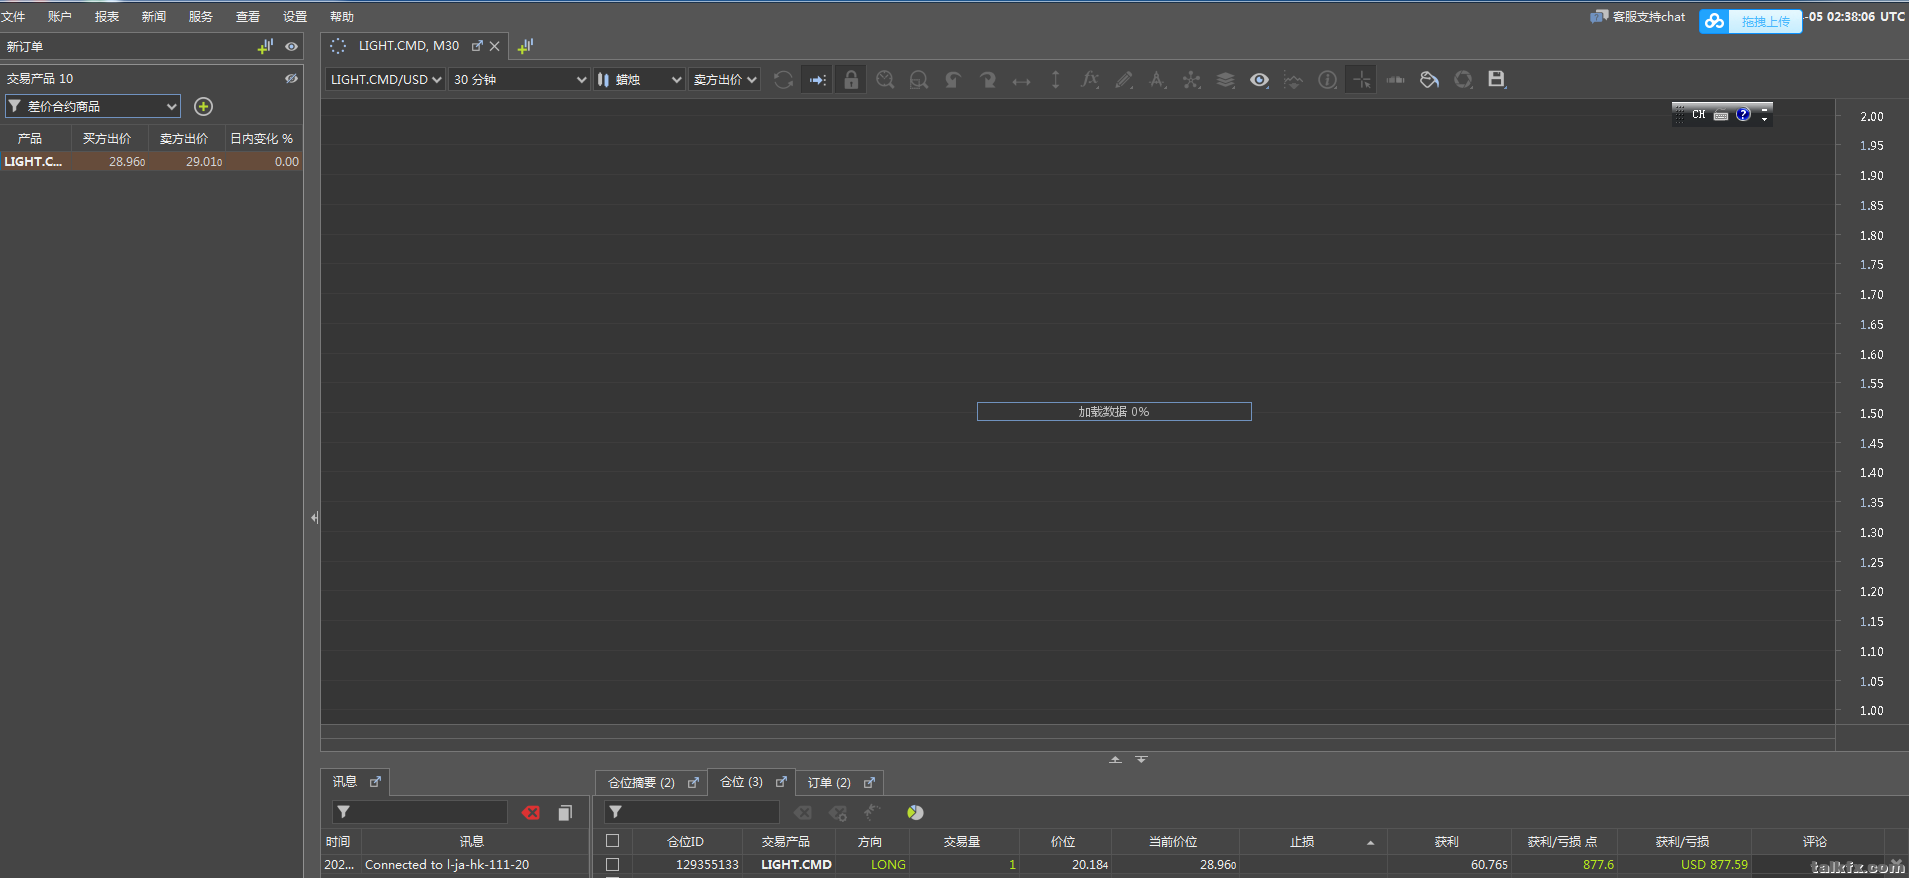The height and width of the screenshot is (878, 1909).
Task: Open the LIGHT.CMD/USD instrument dropdown
Action: coord(385,79)
